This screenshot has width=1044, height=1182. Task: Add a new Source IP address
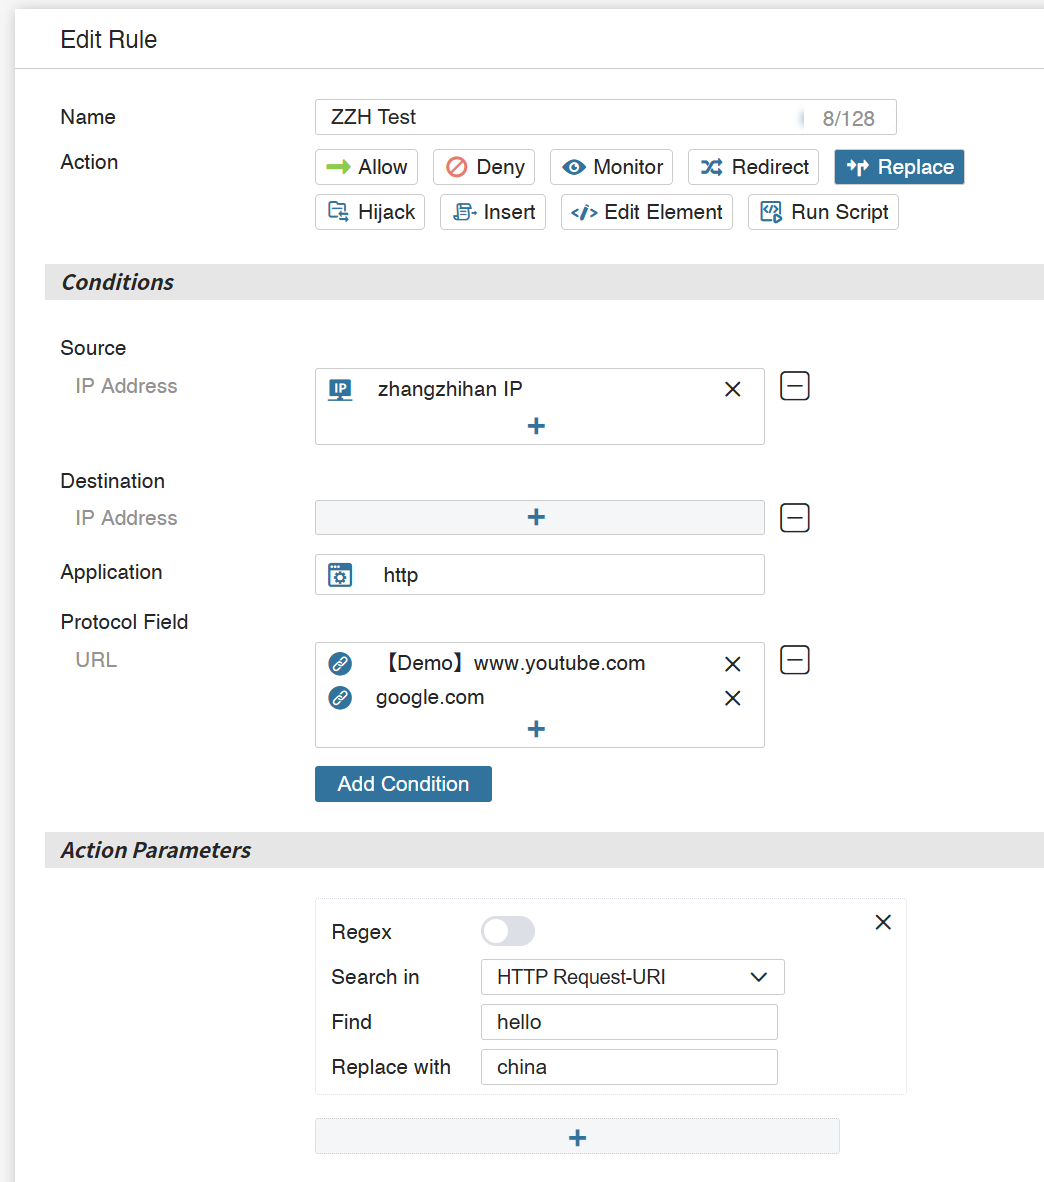pos(536,426)
